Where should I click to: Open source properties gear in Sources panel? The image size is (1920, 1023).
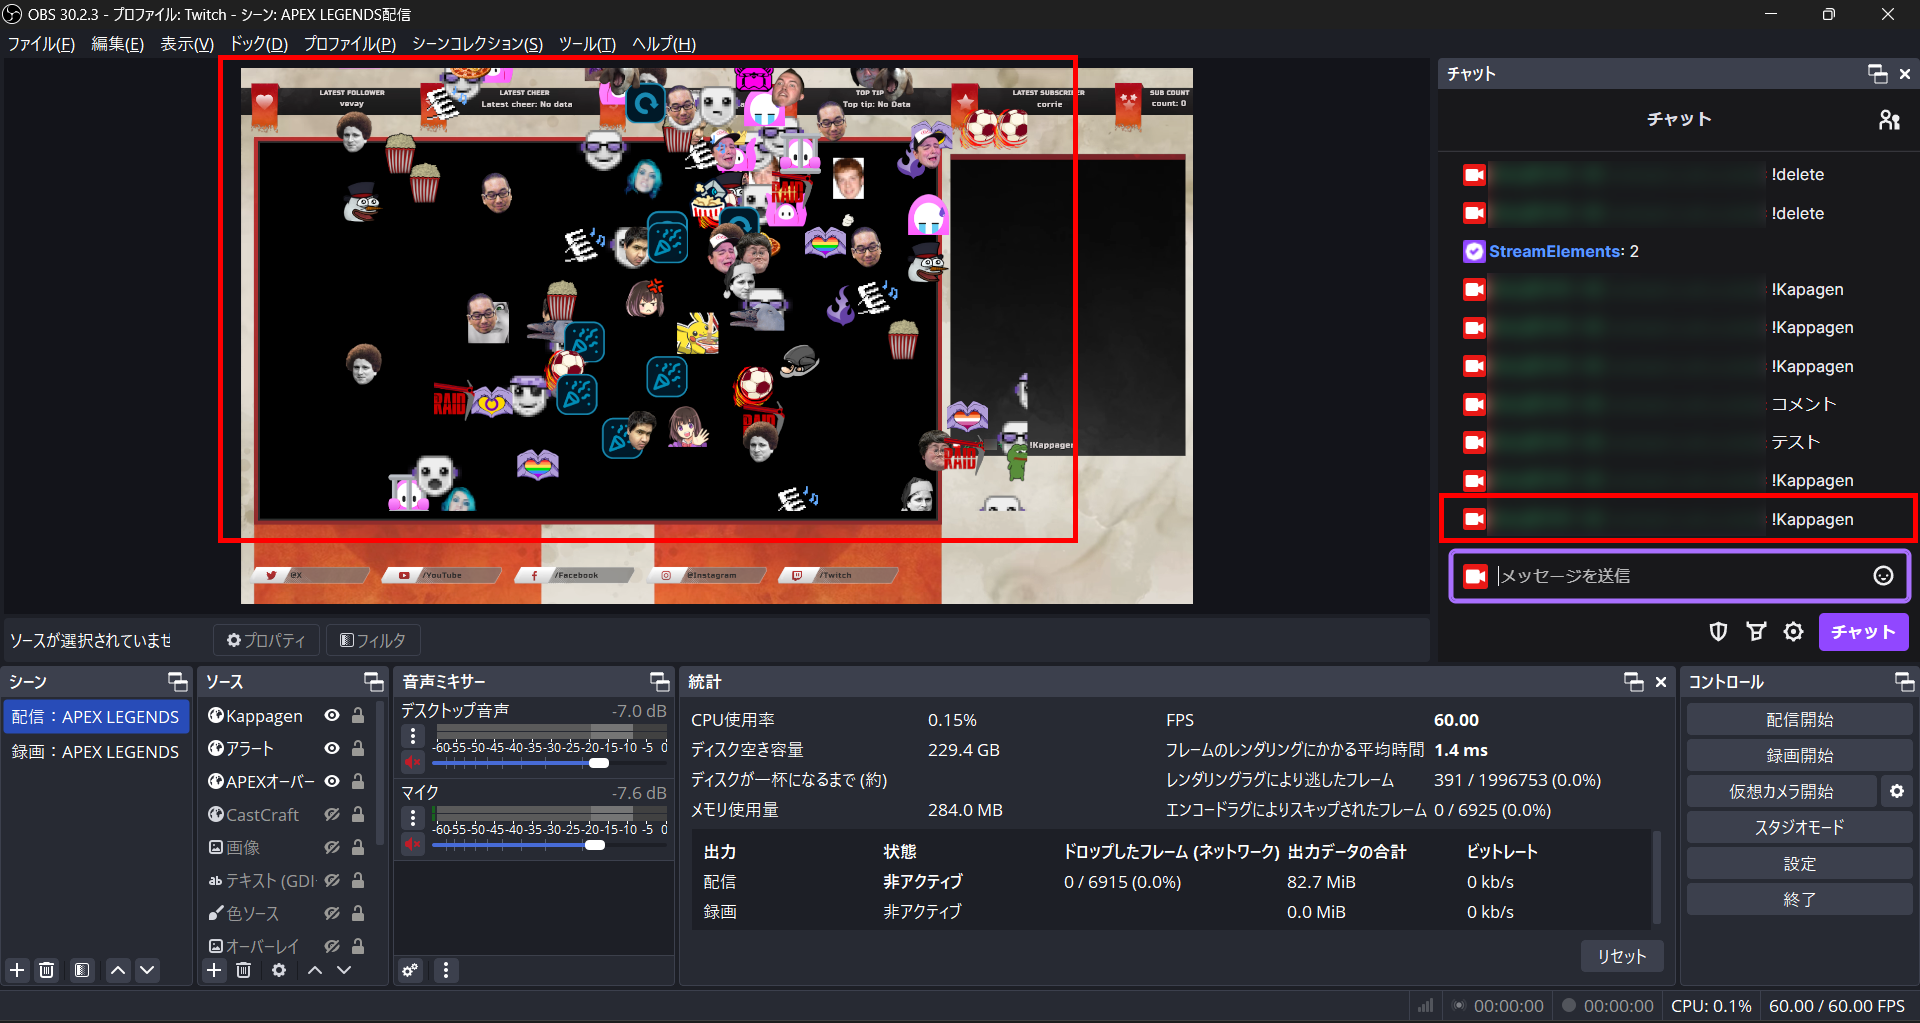(279, 970)
